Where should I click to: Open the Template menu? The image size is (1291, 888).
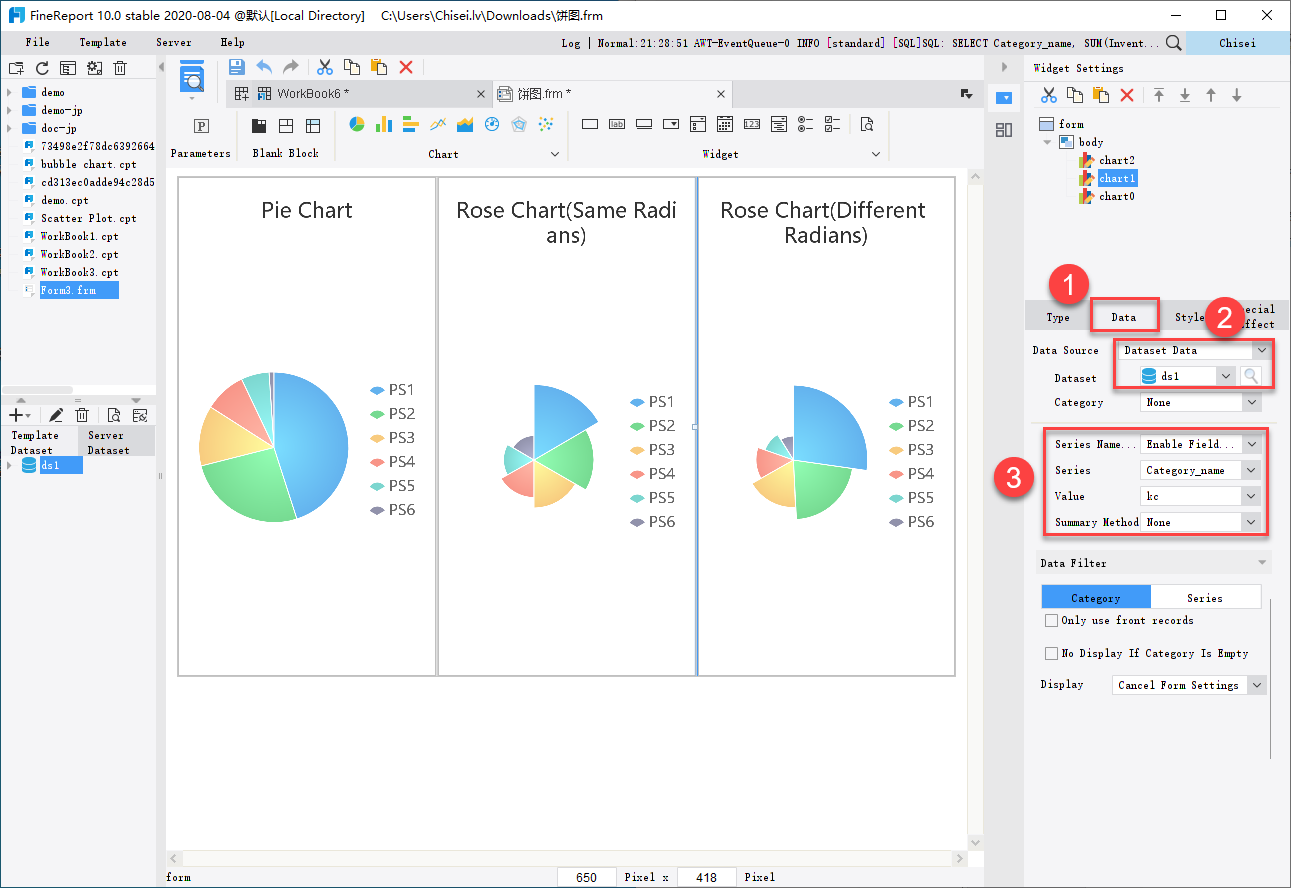(x=103, y=42)
